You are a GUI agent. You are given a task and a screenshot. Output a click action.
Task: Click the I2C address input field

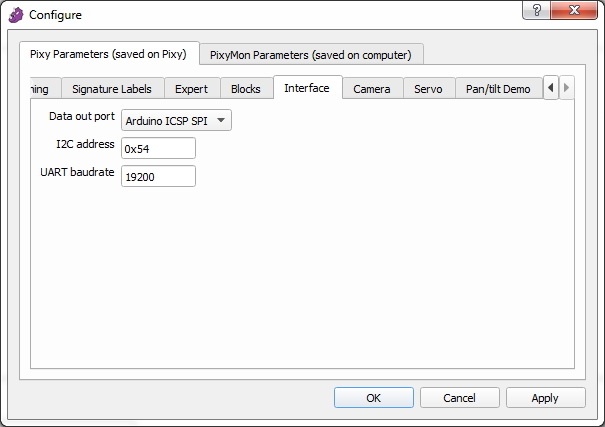[158, 148]
